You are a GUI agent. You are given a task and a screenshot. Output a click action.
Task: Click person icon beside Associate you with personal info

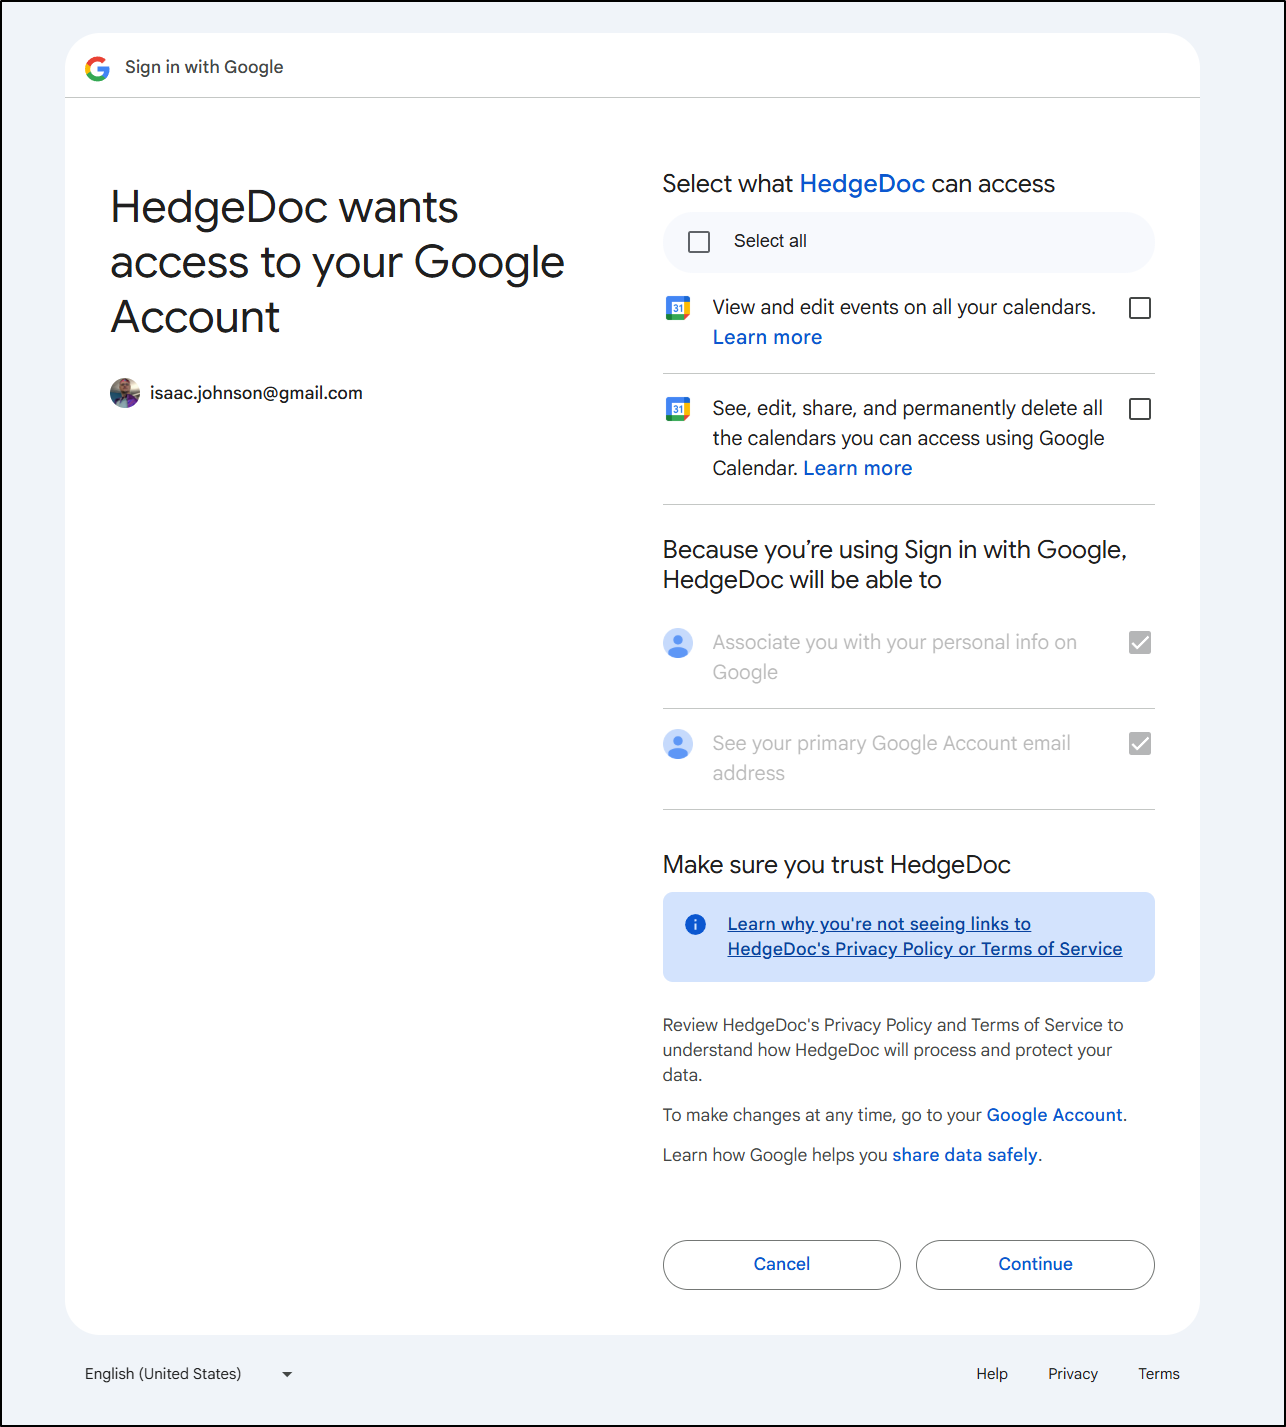click(678, 643)
